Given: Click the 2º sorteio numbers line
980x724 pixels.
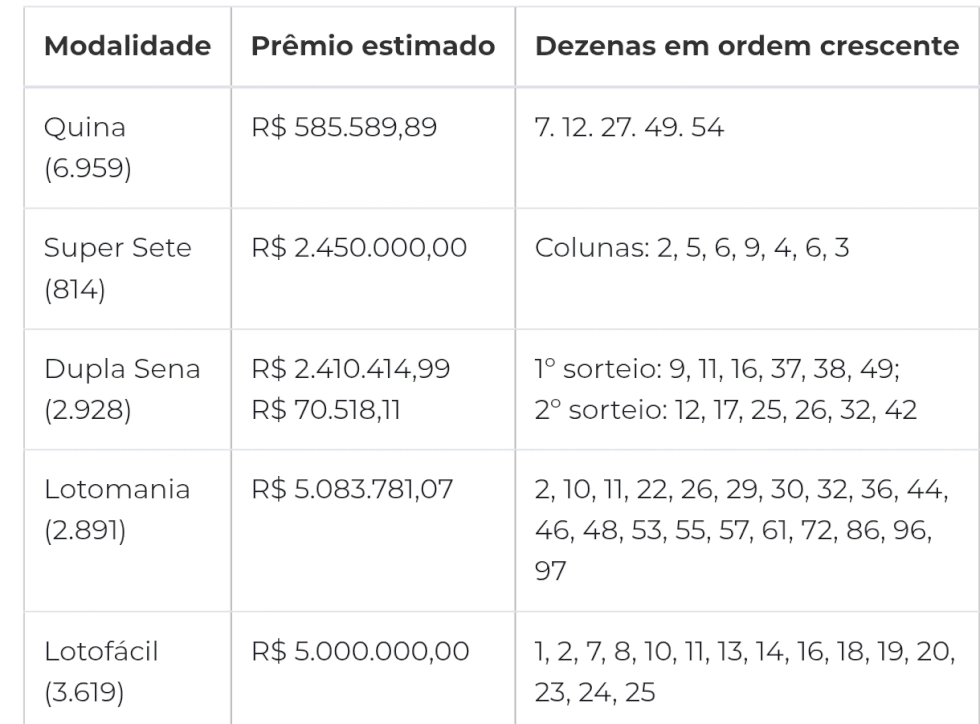Looking at the screenshot, I should 726,409.
